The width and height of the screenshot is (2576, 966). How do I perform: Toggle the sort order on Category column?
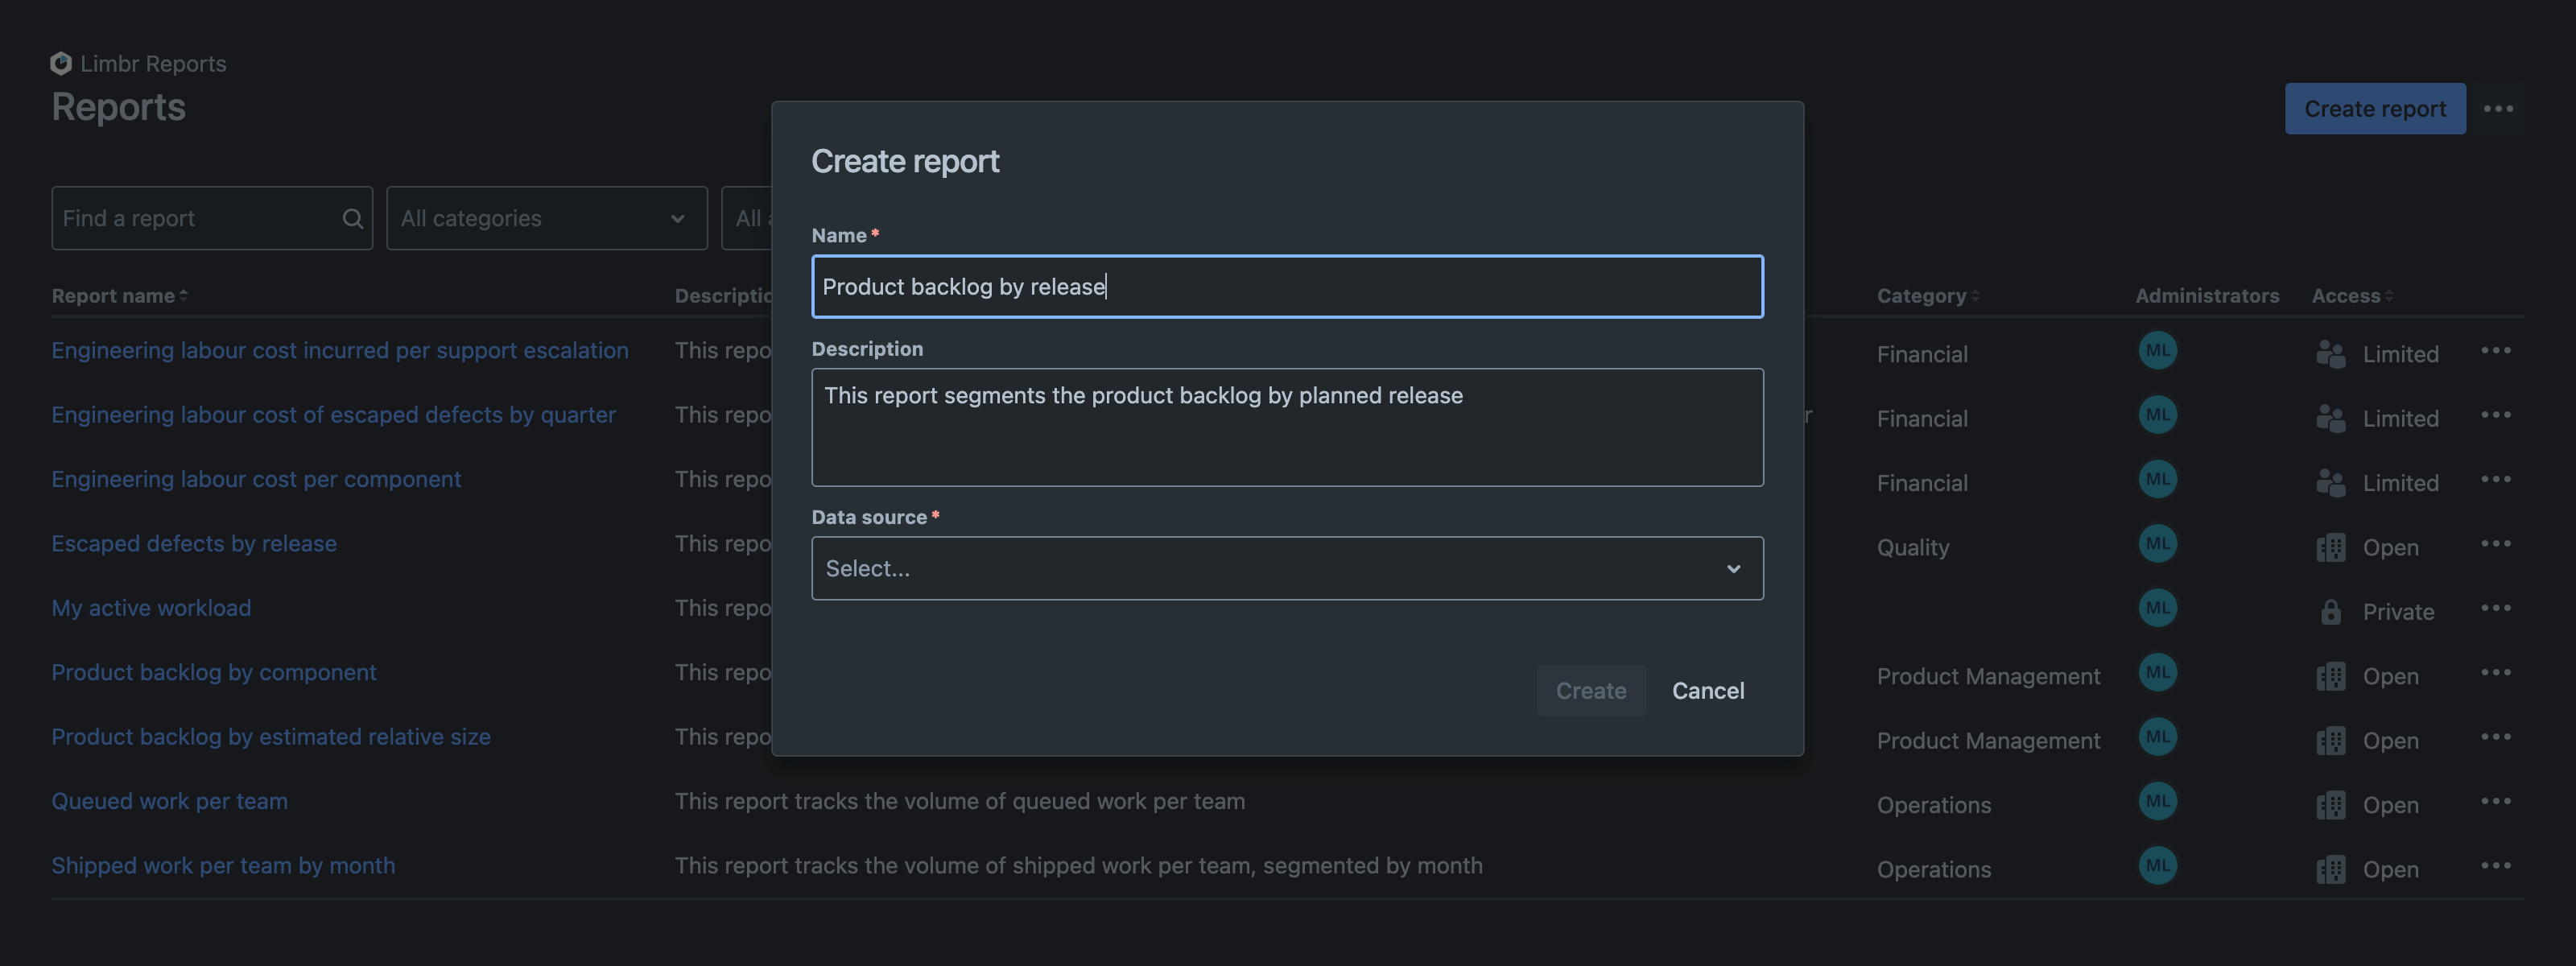[1977, 295]
